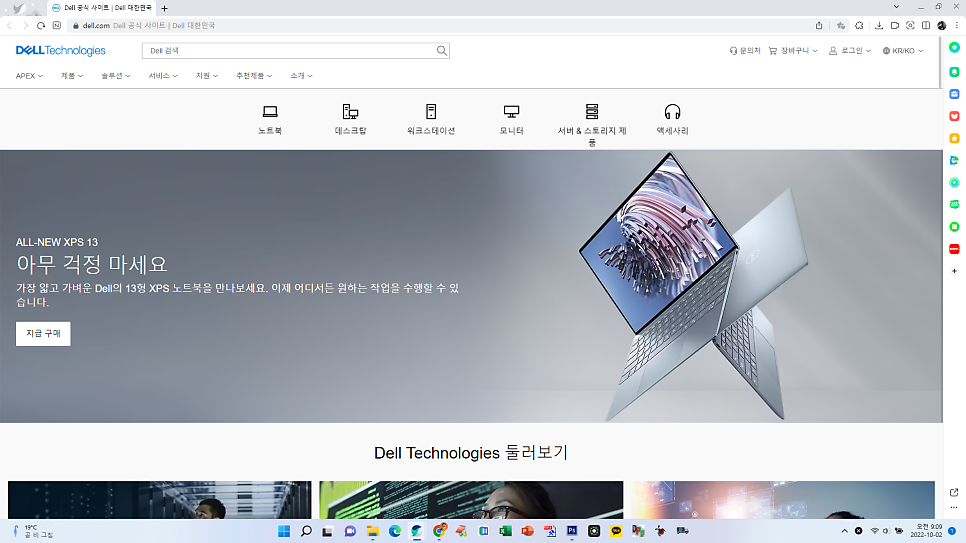
Task: Open the taskbar clock showing 2022-10-02
Action: [x=926, y=531]
